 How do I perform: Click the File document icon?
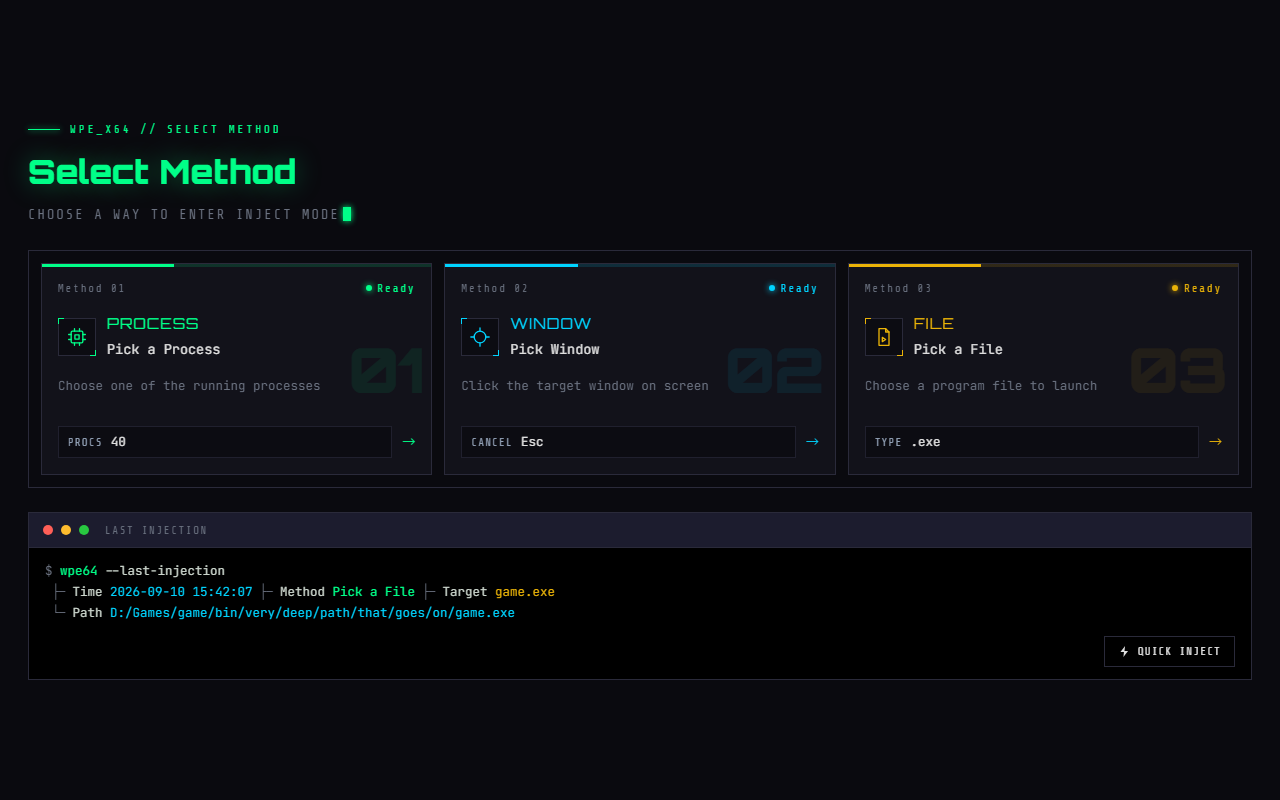click(884, 337)
